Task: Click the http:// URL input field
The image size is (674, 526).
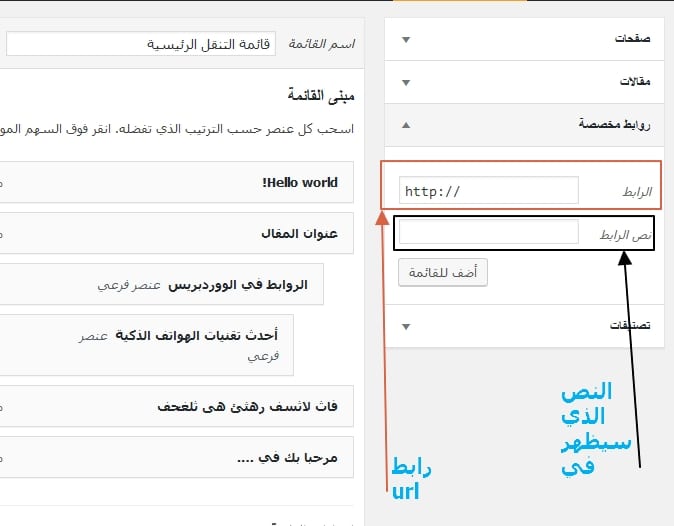Action: (x=488, y=190)
